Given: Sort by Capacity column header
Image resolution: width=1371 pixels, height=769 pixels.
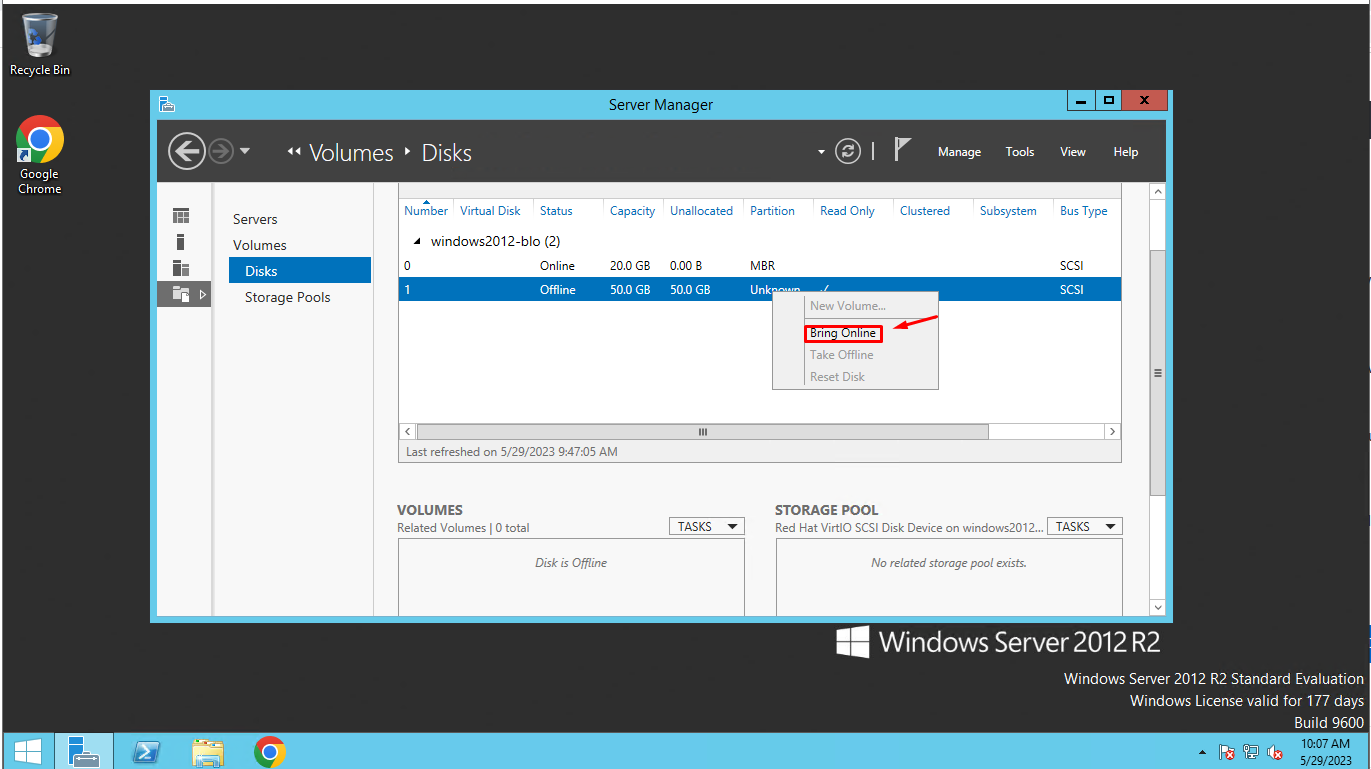Looking at the screenshot, I should coord(632,211).
